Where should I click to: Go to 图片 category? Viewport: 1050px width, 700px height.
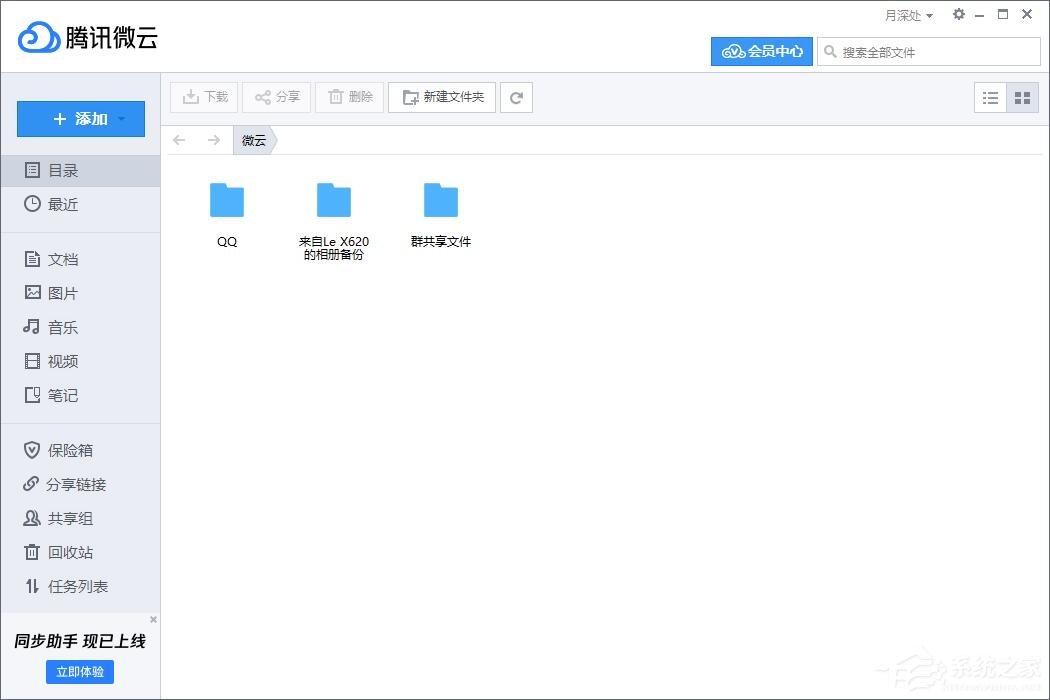(x=62, y=293)
